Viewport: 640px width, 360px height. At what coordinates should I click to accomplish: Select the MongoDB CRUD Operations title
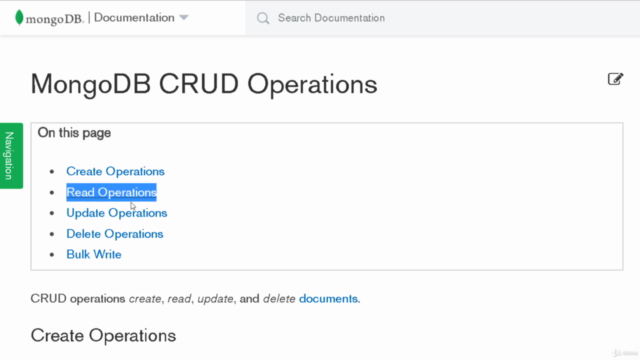[x=204, y=84]
